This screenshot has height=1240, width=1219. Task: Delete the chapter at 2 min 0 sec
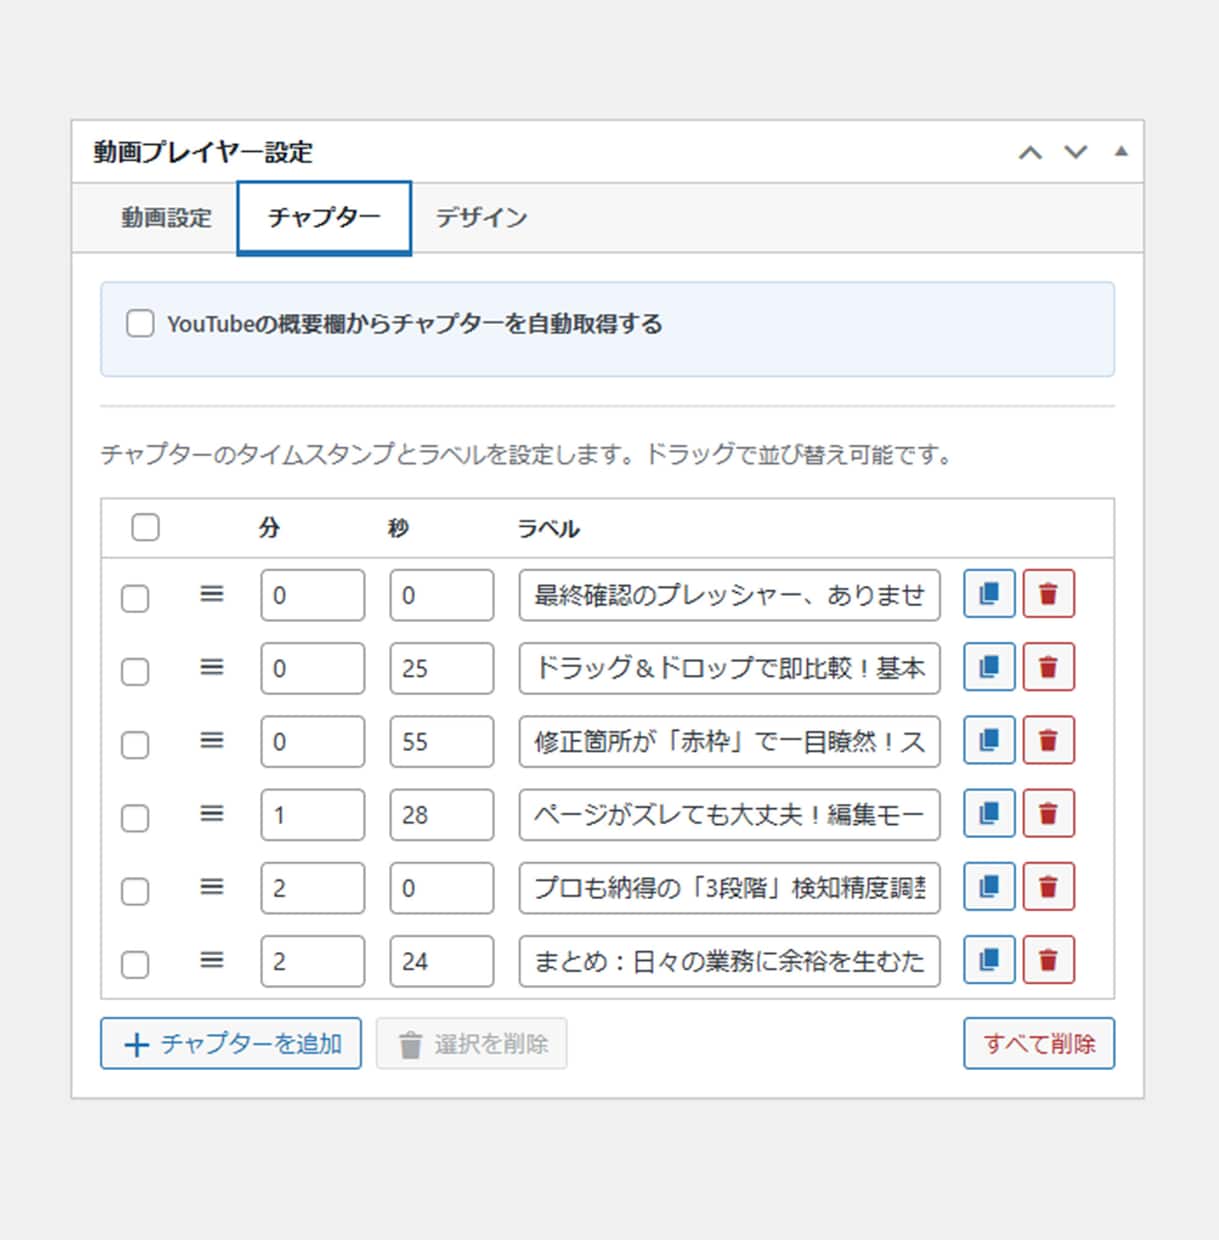tap(1048, 886)
